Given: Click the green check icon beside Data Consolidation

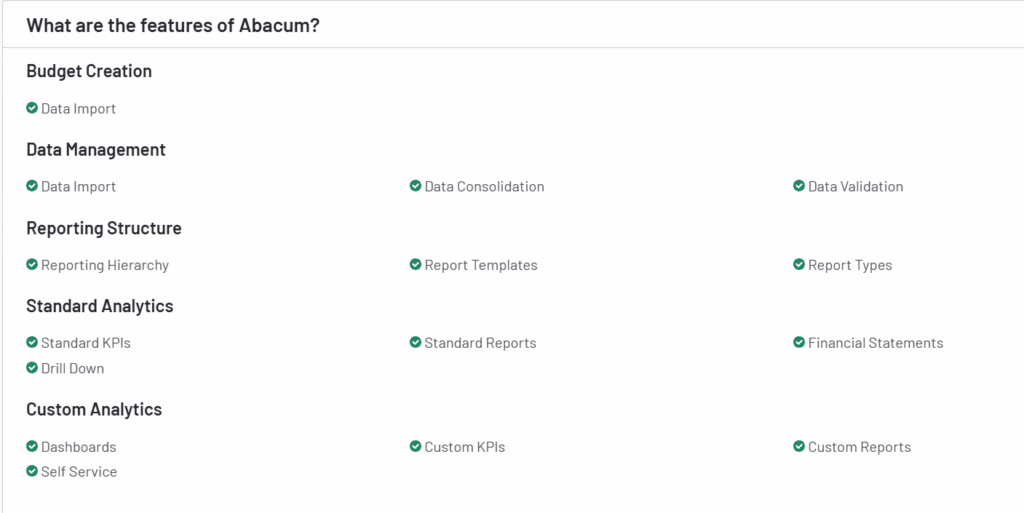Looking at the screenshot, I should click(415, 186).
